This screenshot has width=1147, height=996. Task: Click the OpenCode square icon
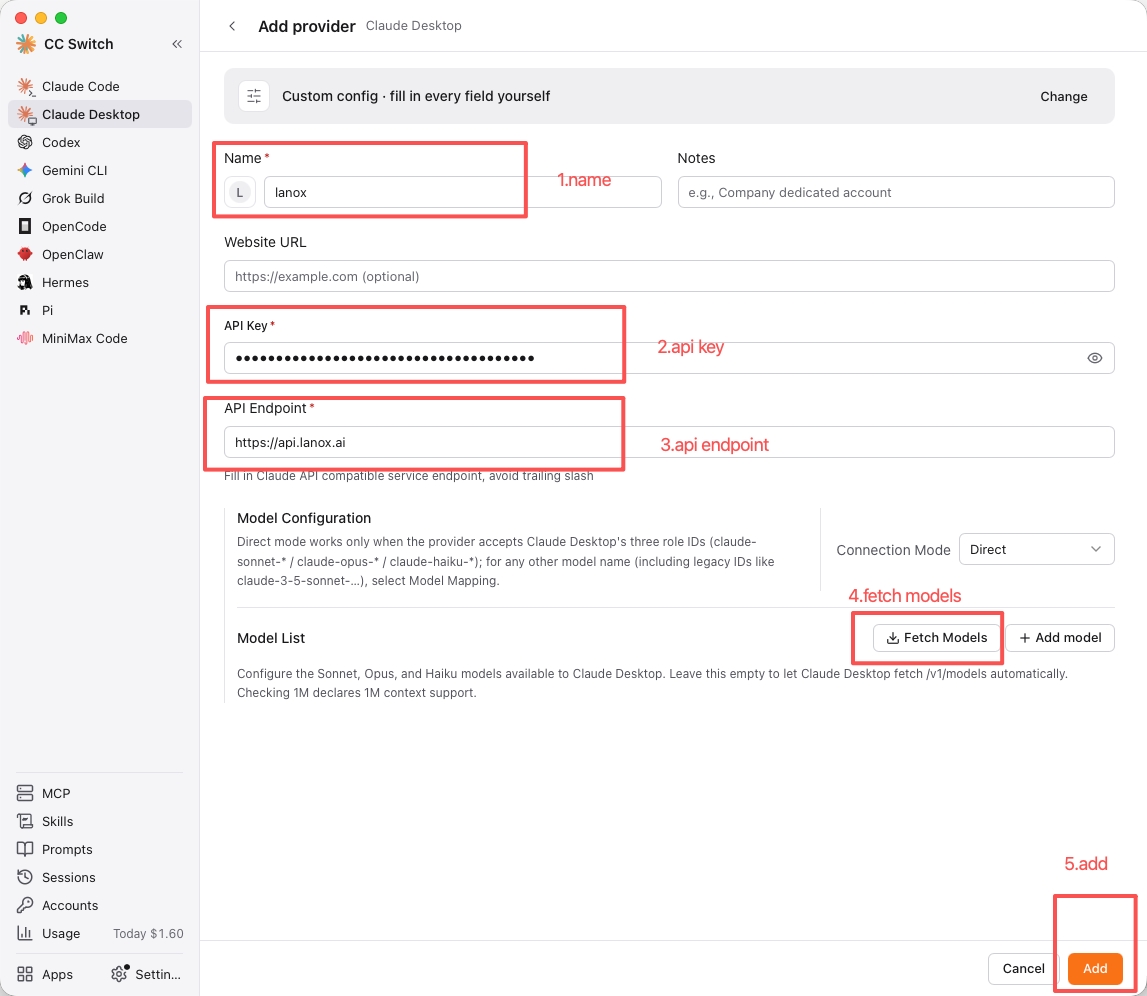25,226
